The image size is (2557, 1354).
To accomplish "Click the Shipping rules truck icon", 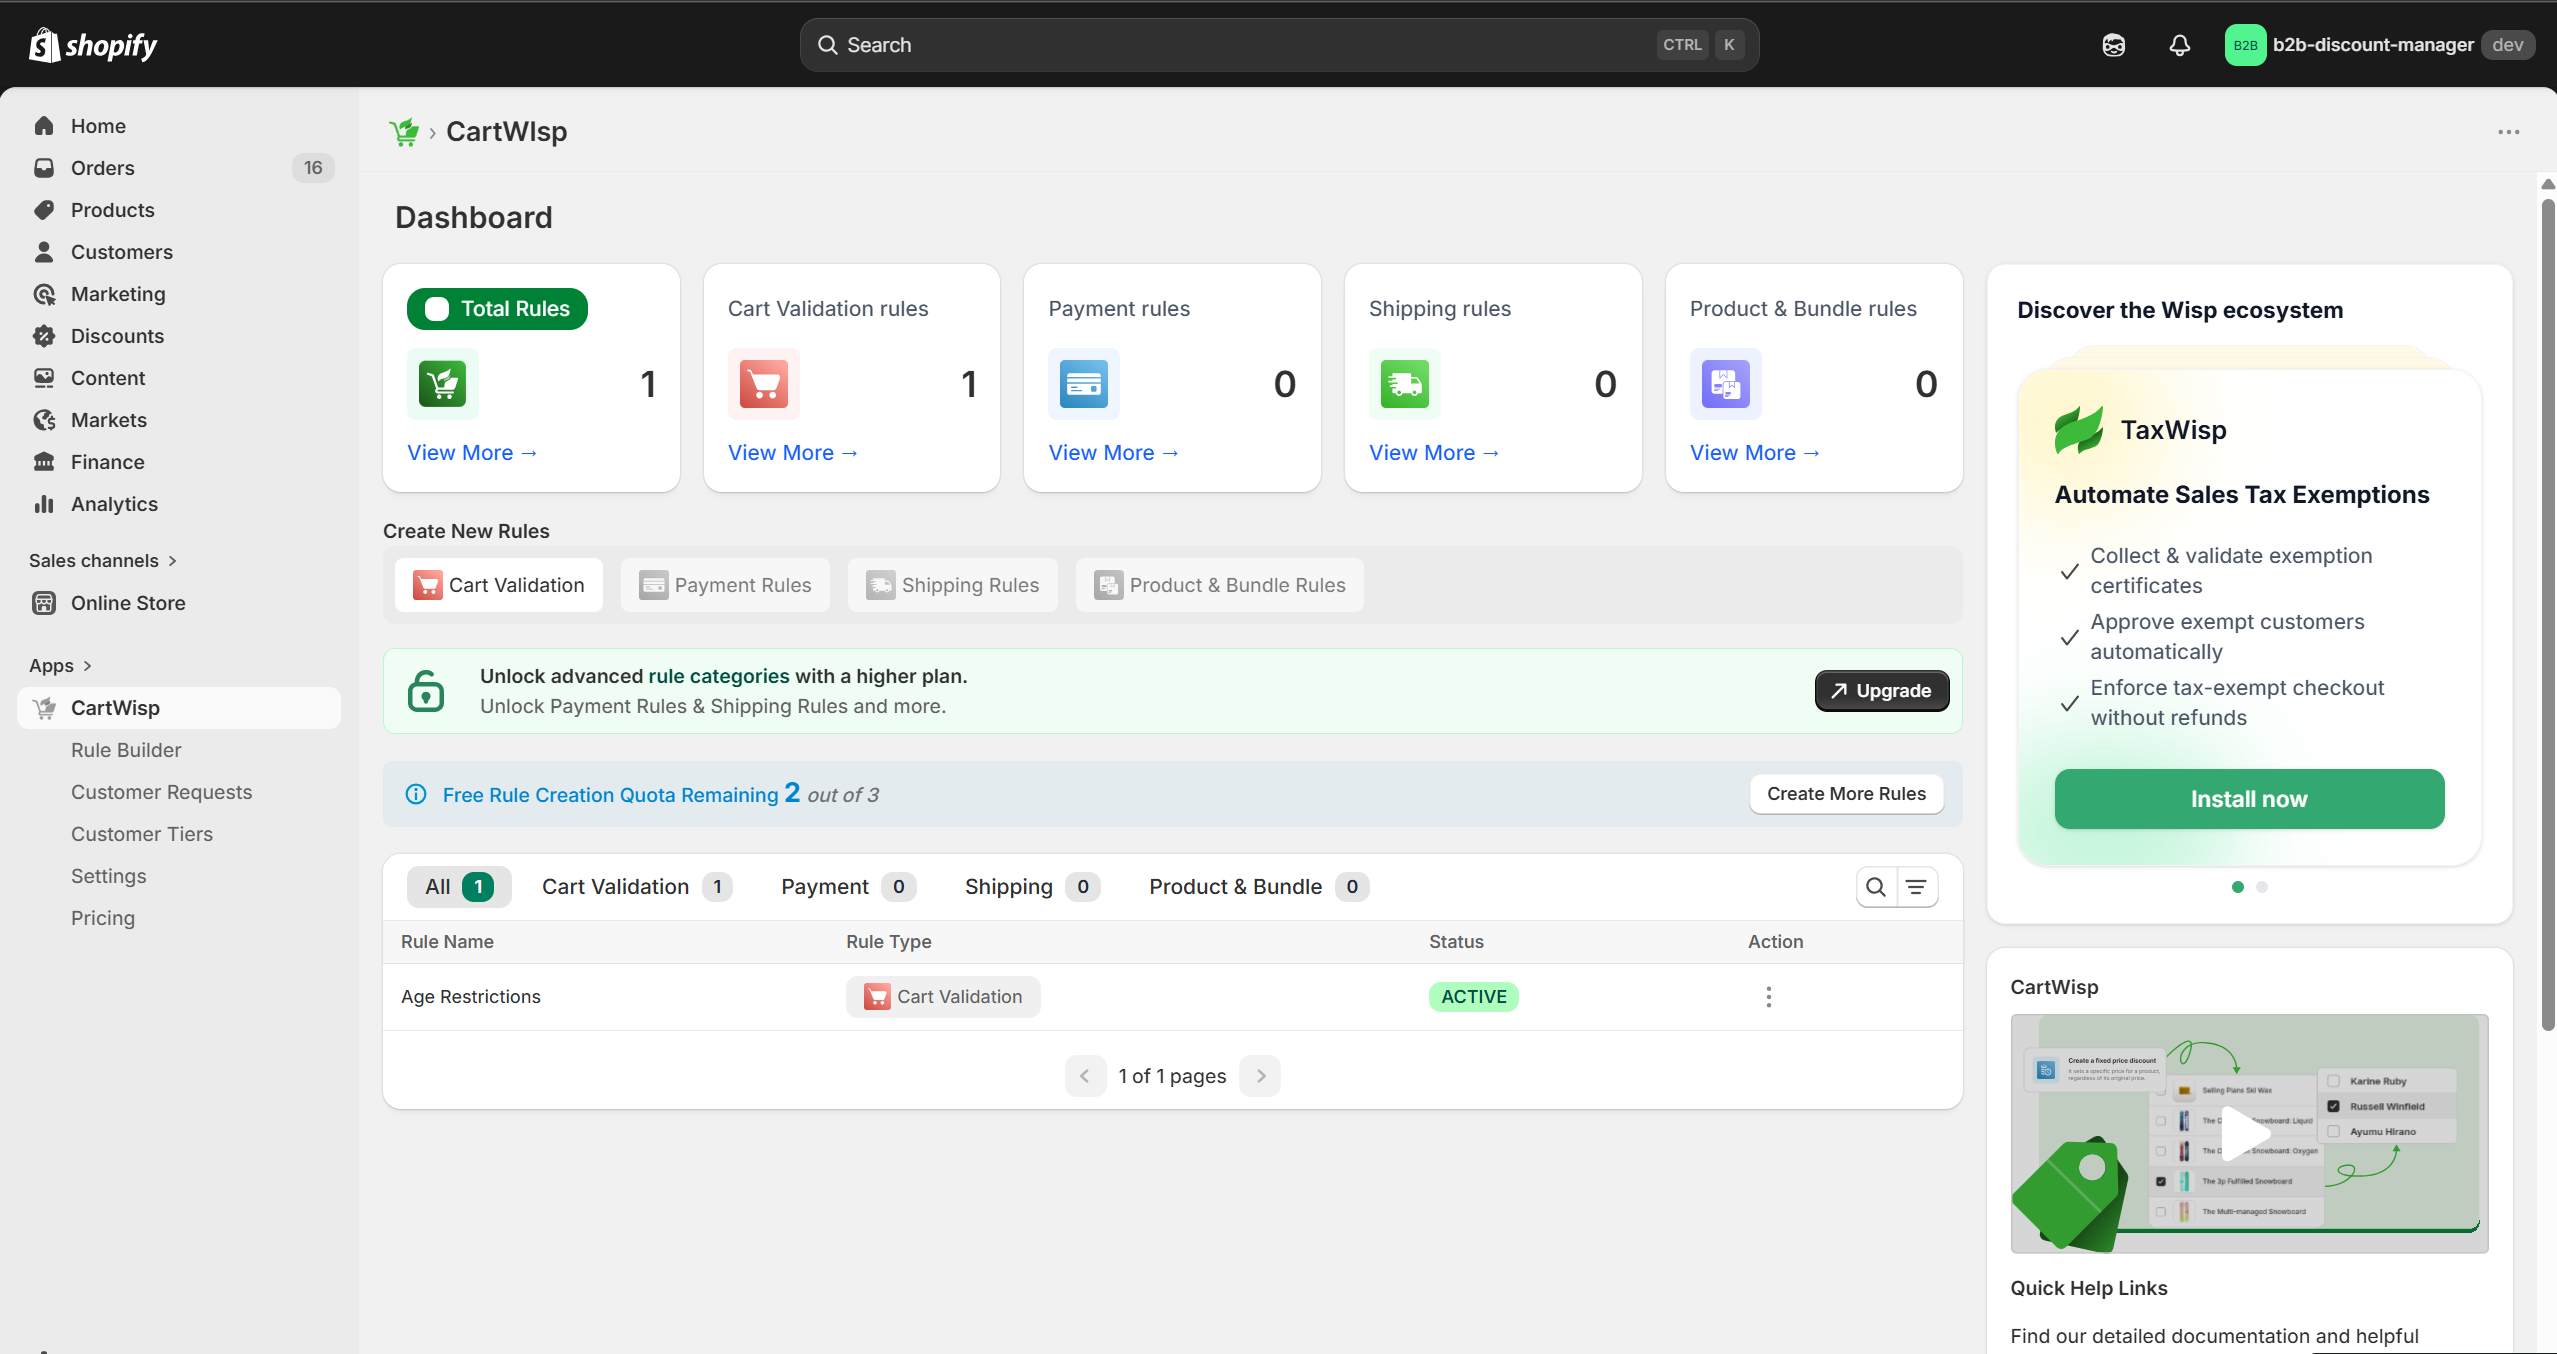I will (x=1405, y=384).
